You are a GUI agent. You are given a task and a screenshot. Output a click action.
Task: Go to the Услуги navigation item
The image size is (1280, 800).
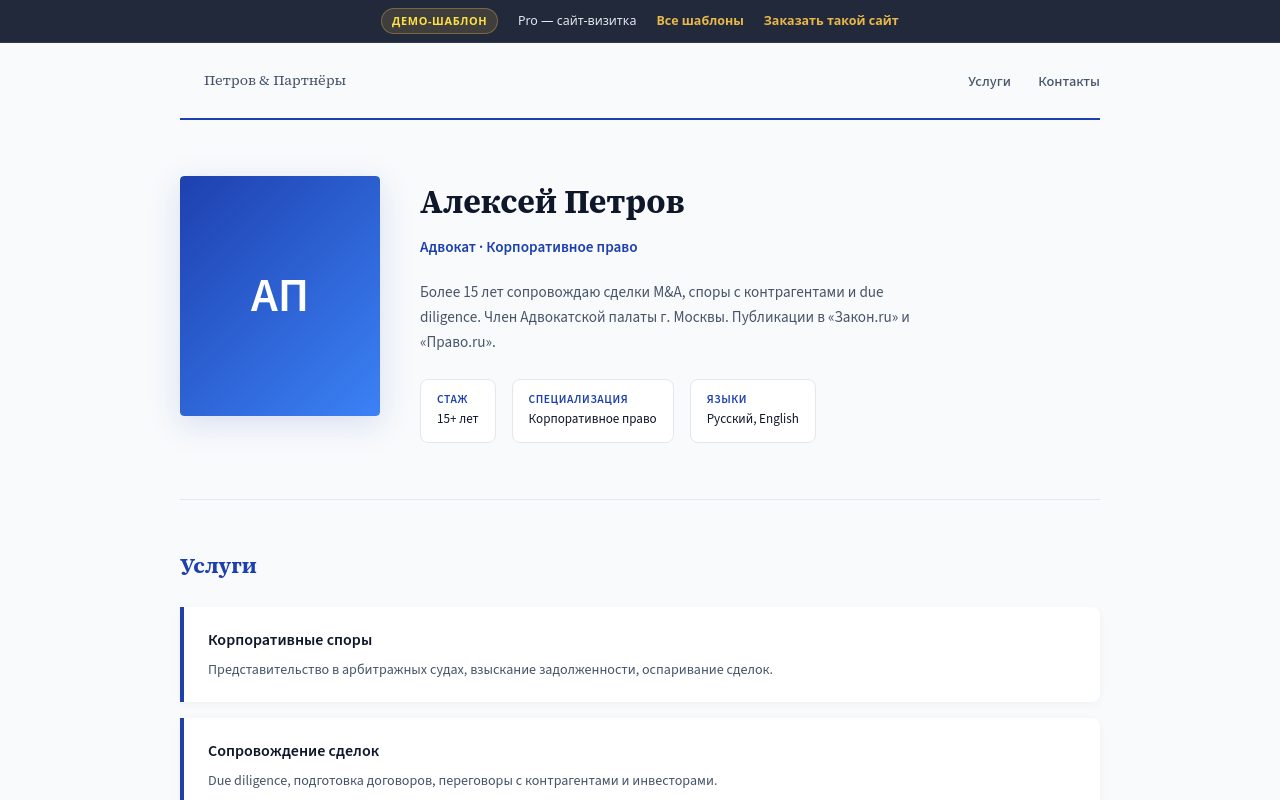(x=989, y=82)
